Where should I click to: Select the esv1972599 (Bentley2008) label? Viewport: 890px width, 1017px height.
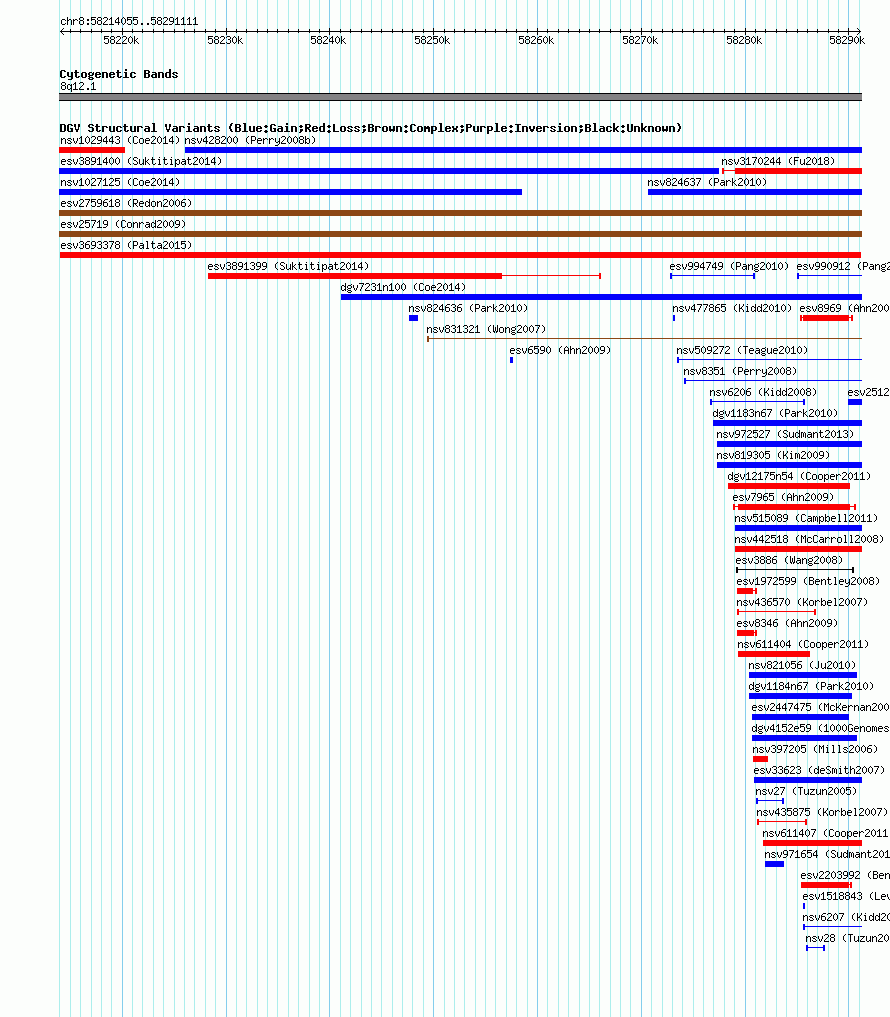(808, 581)
